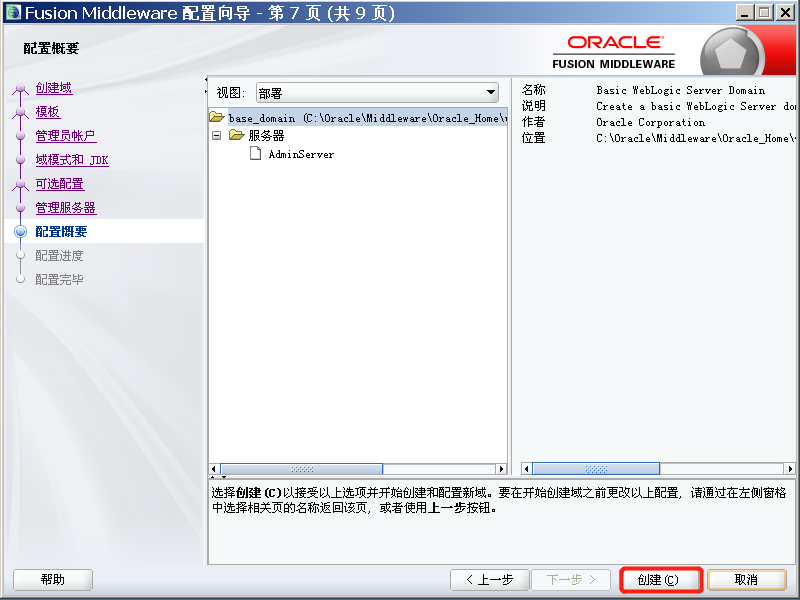Details panel scrollbar right arrow
Viewport: 800px width, 600px height.
[x=790, y=468]
